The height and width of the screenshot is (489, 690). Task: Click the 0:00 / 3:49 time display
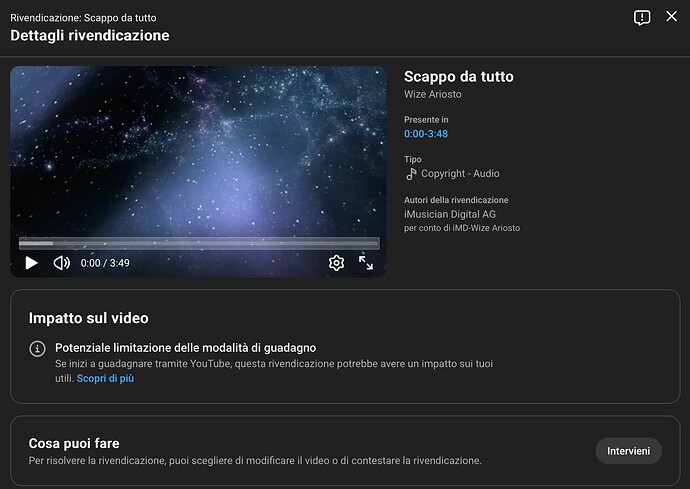105,263
